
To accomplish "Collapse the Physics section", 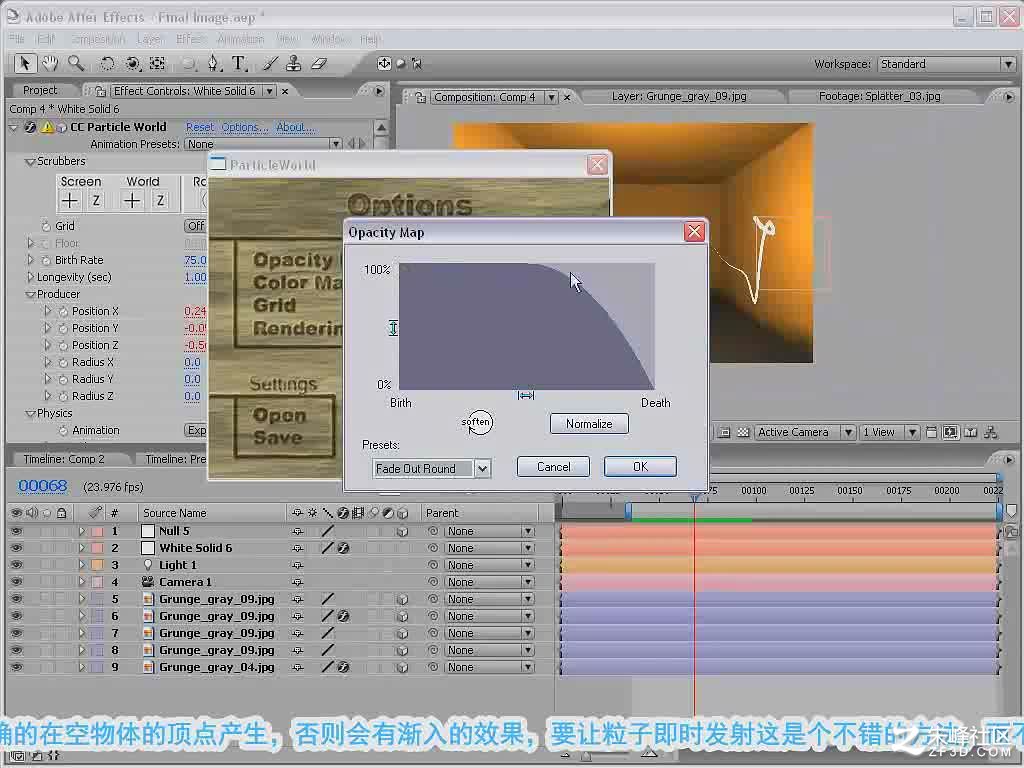I will point(30,413).
